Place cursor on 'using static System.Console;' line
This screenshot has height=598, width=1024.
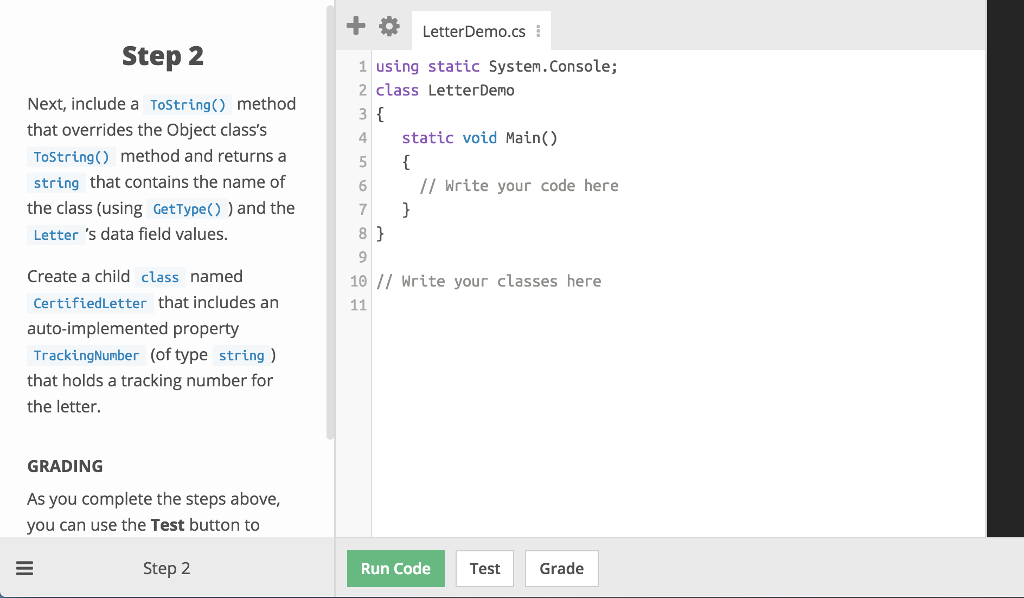point(496,67)
